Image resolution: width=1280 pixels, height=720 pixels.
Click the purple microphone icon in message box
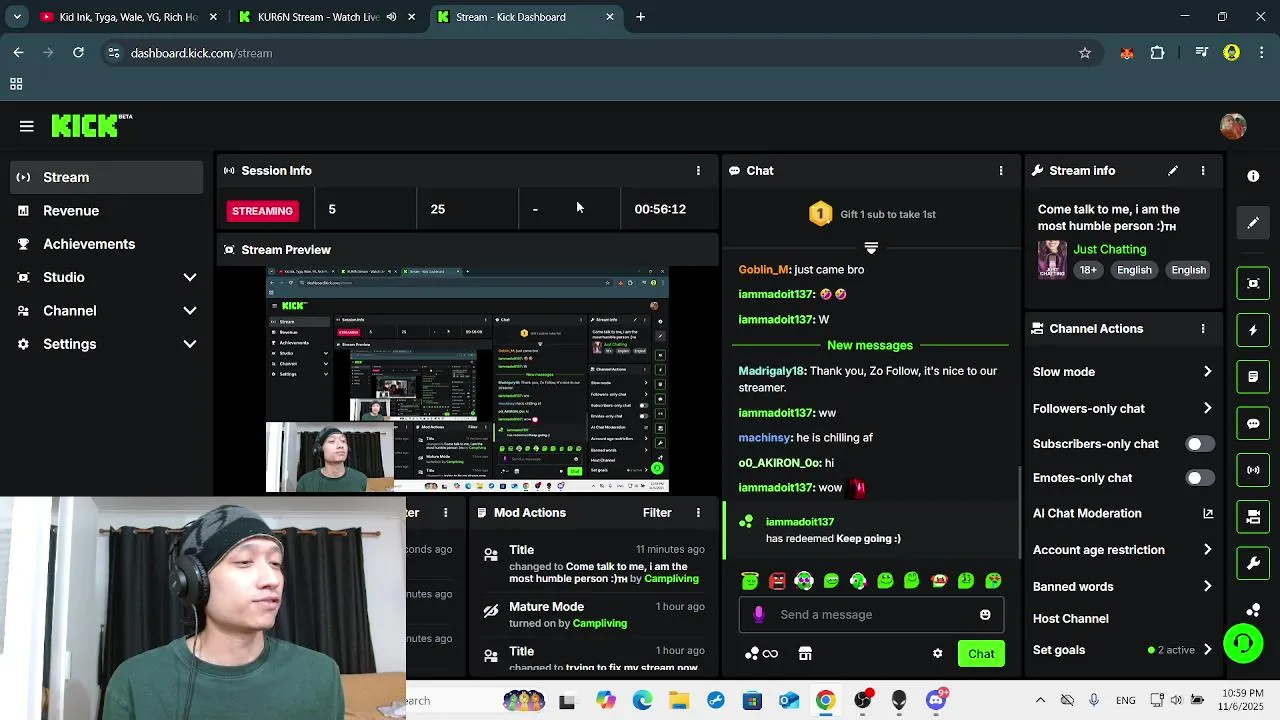(x=758, y=614)
